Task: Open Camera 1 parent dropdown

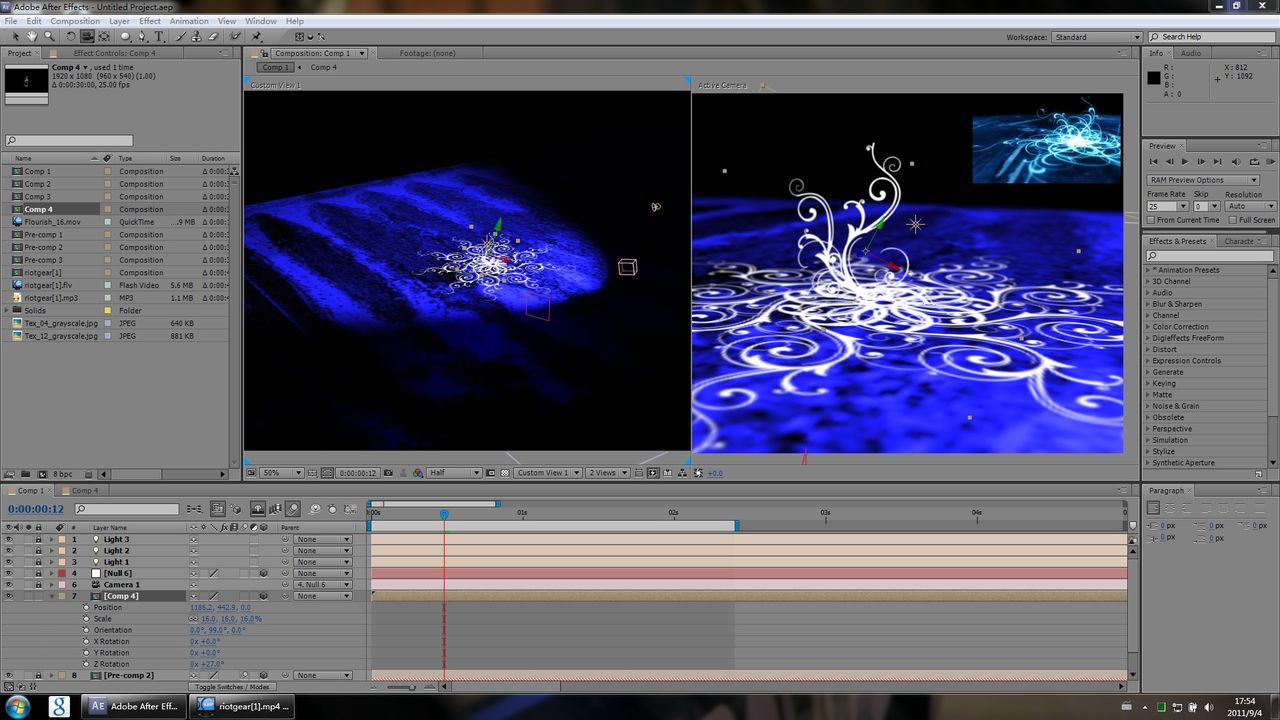Action: coord(322,585)
